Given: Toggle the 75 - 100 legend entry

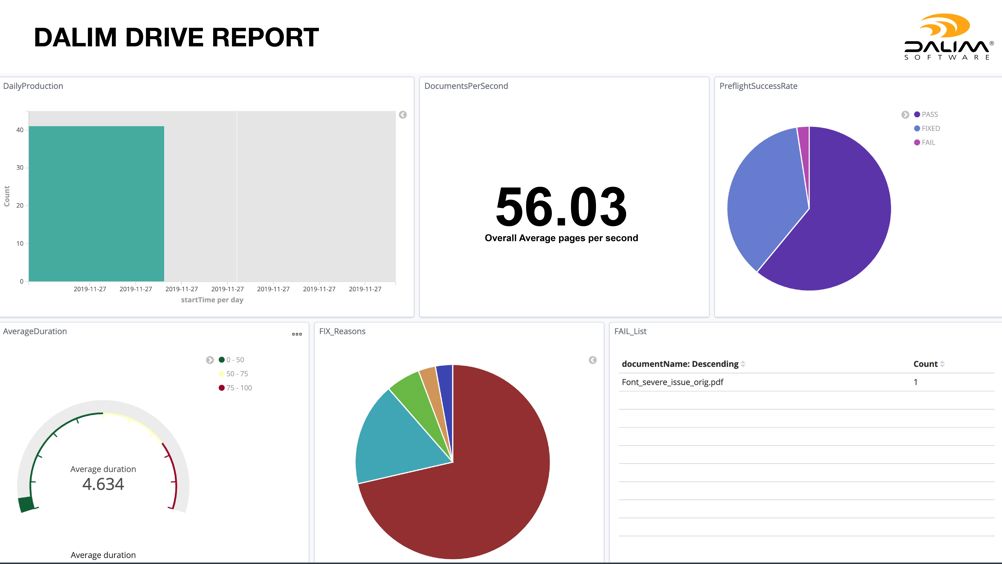Looking at the screenshot, I should coord(235,388).
